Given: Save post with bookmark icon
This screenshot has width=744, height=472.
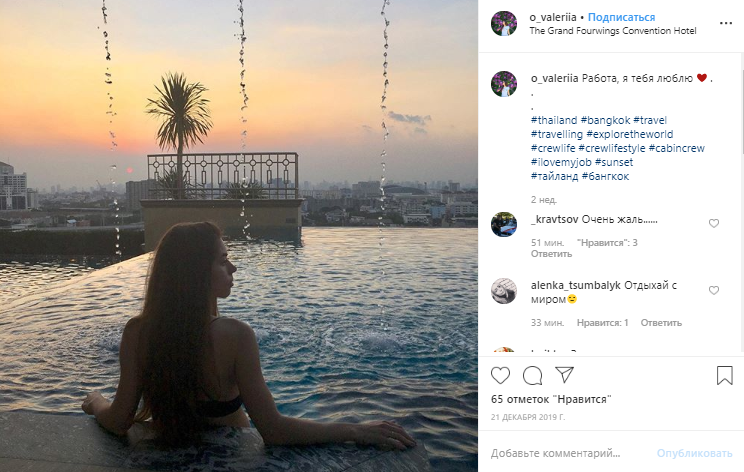Looking at the screenshot, I should click(x=725, y=376).
